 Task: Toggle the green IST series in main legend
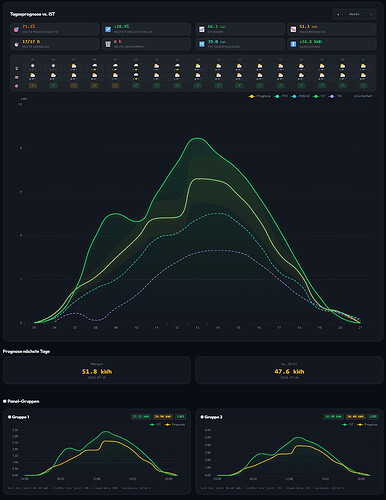319,96
